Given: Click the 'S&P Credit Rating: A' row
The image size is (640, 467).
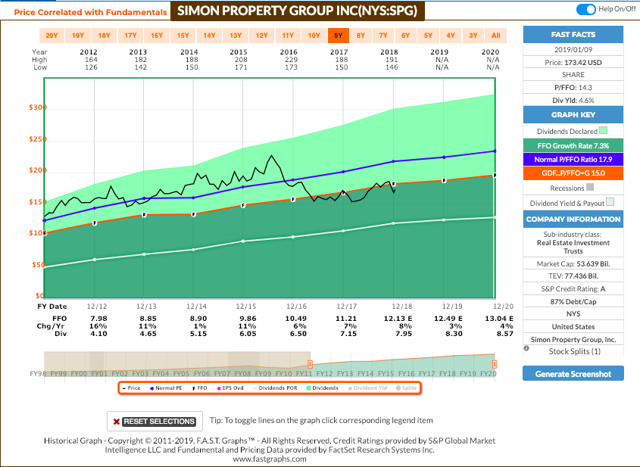Looking at the screenshot, I should tap(573, 289).
